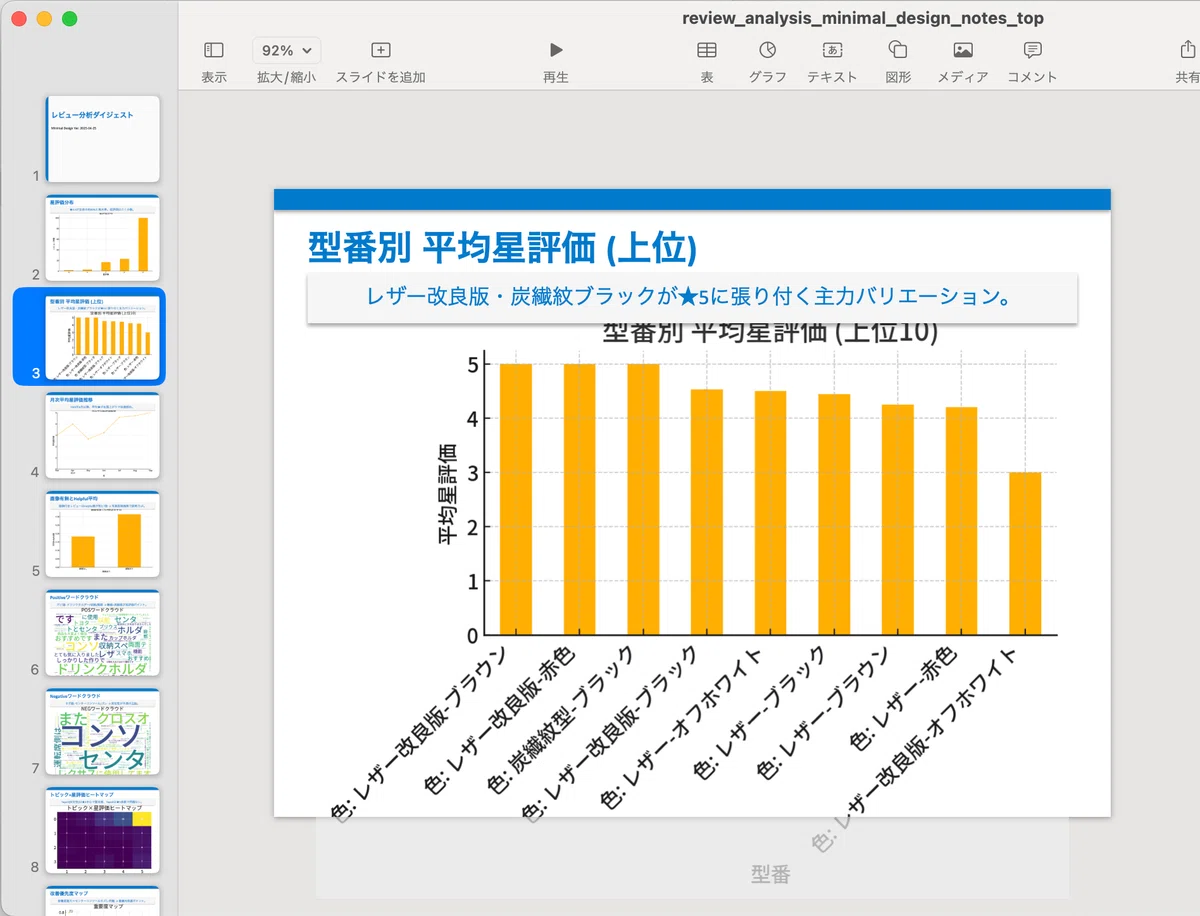
Task: Select slide 8 heatmap thumbnail
Action: 103,830
